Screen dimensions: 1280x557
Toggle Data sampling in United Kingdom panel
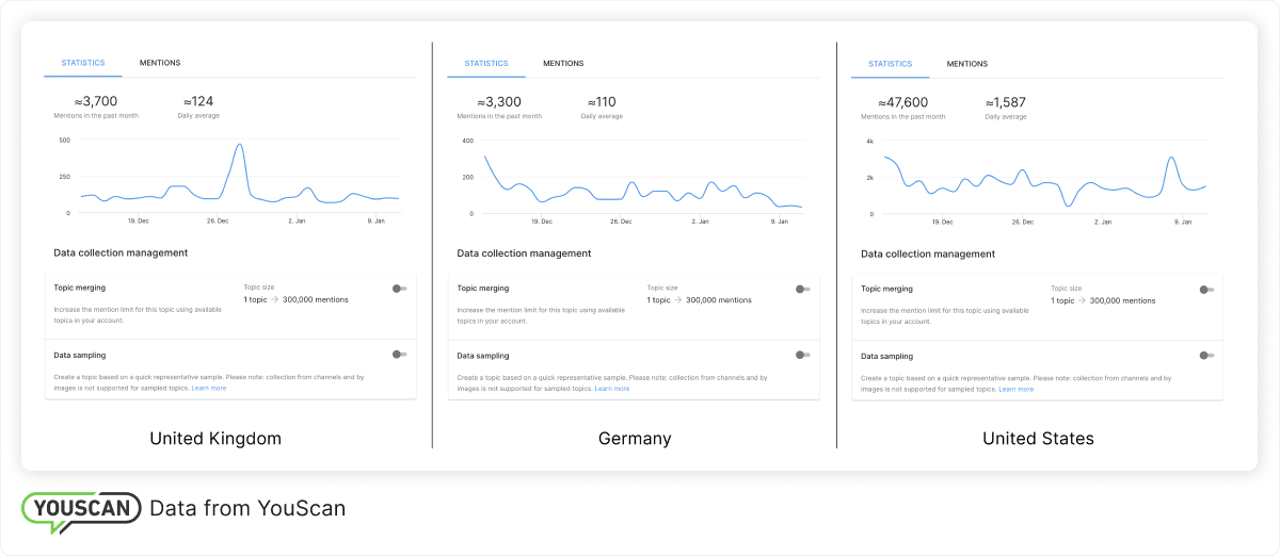pos(400,354)
